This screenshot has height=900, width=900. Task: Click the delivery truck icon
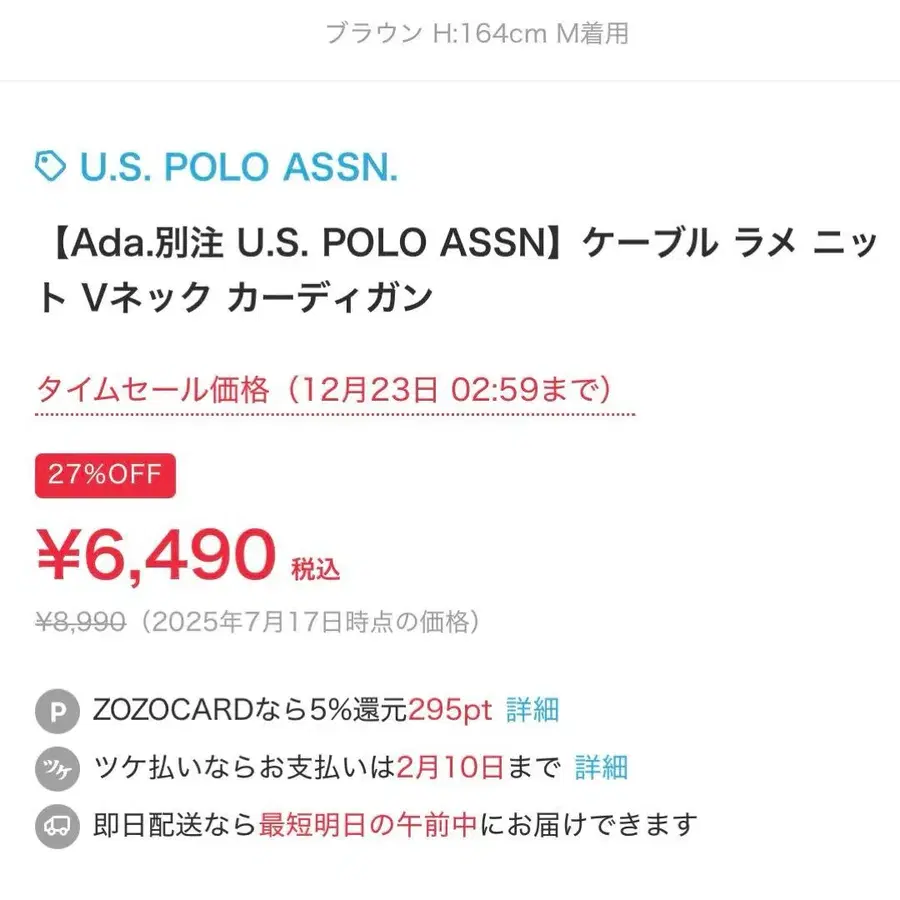click(57, 827)
